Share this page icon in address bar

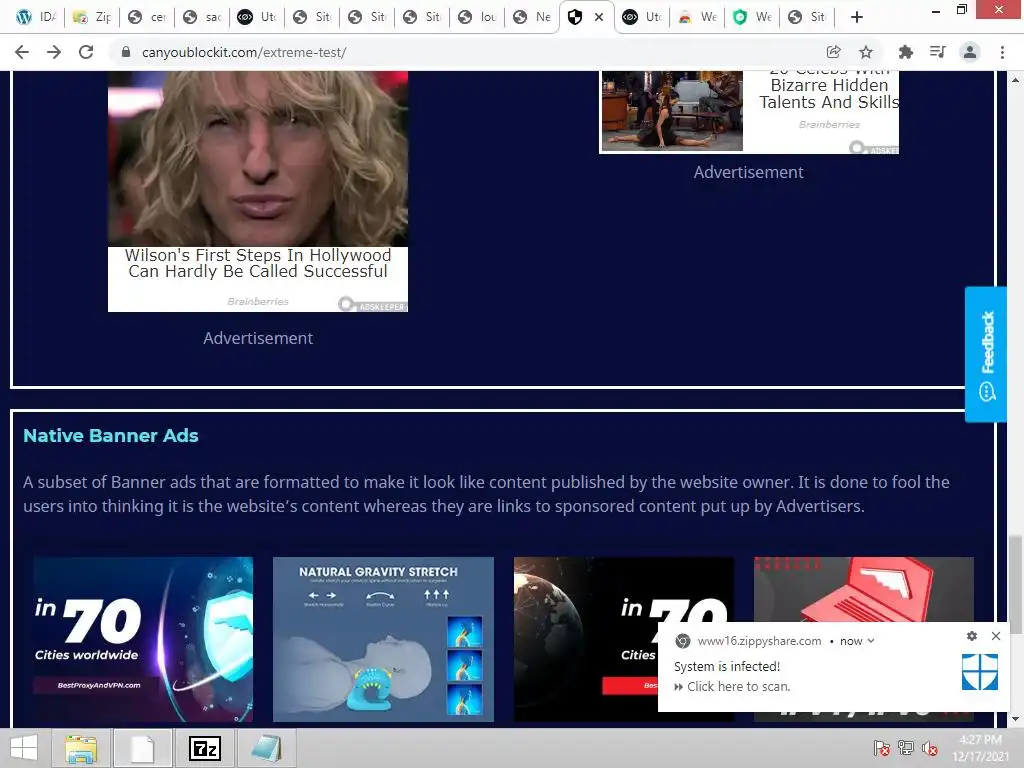click(x=833, y=52)
